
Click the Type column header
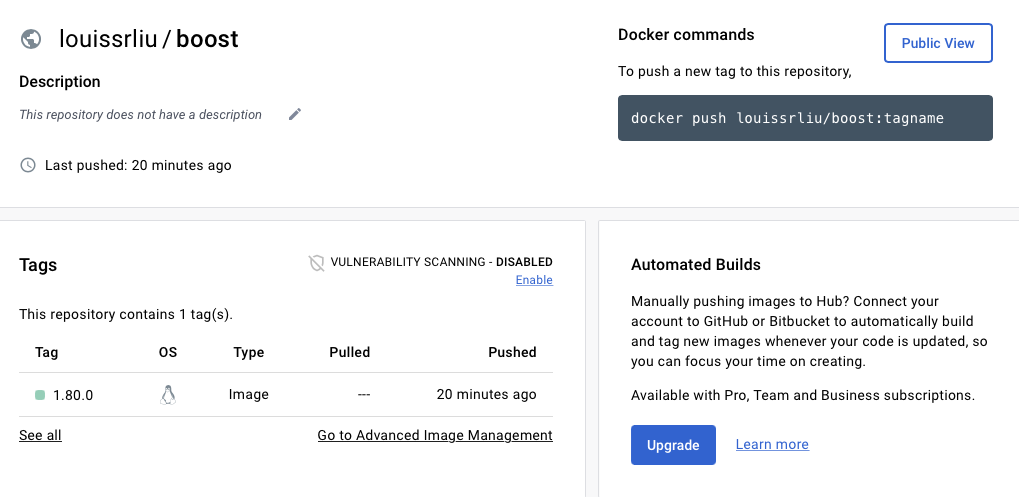249,352
